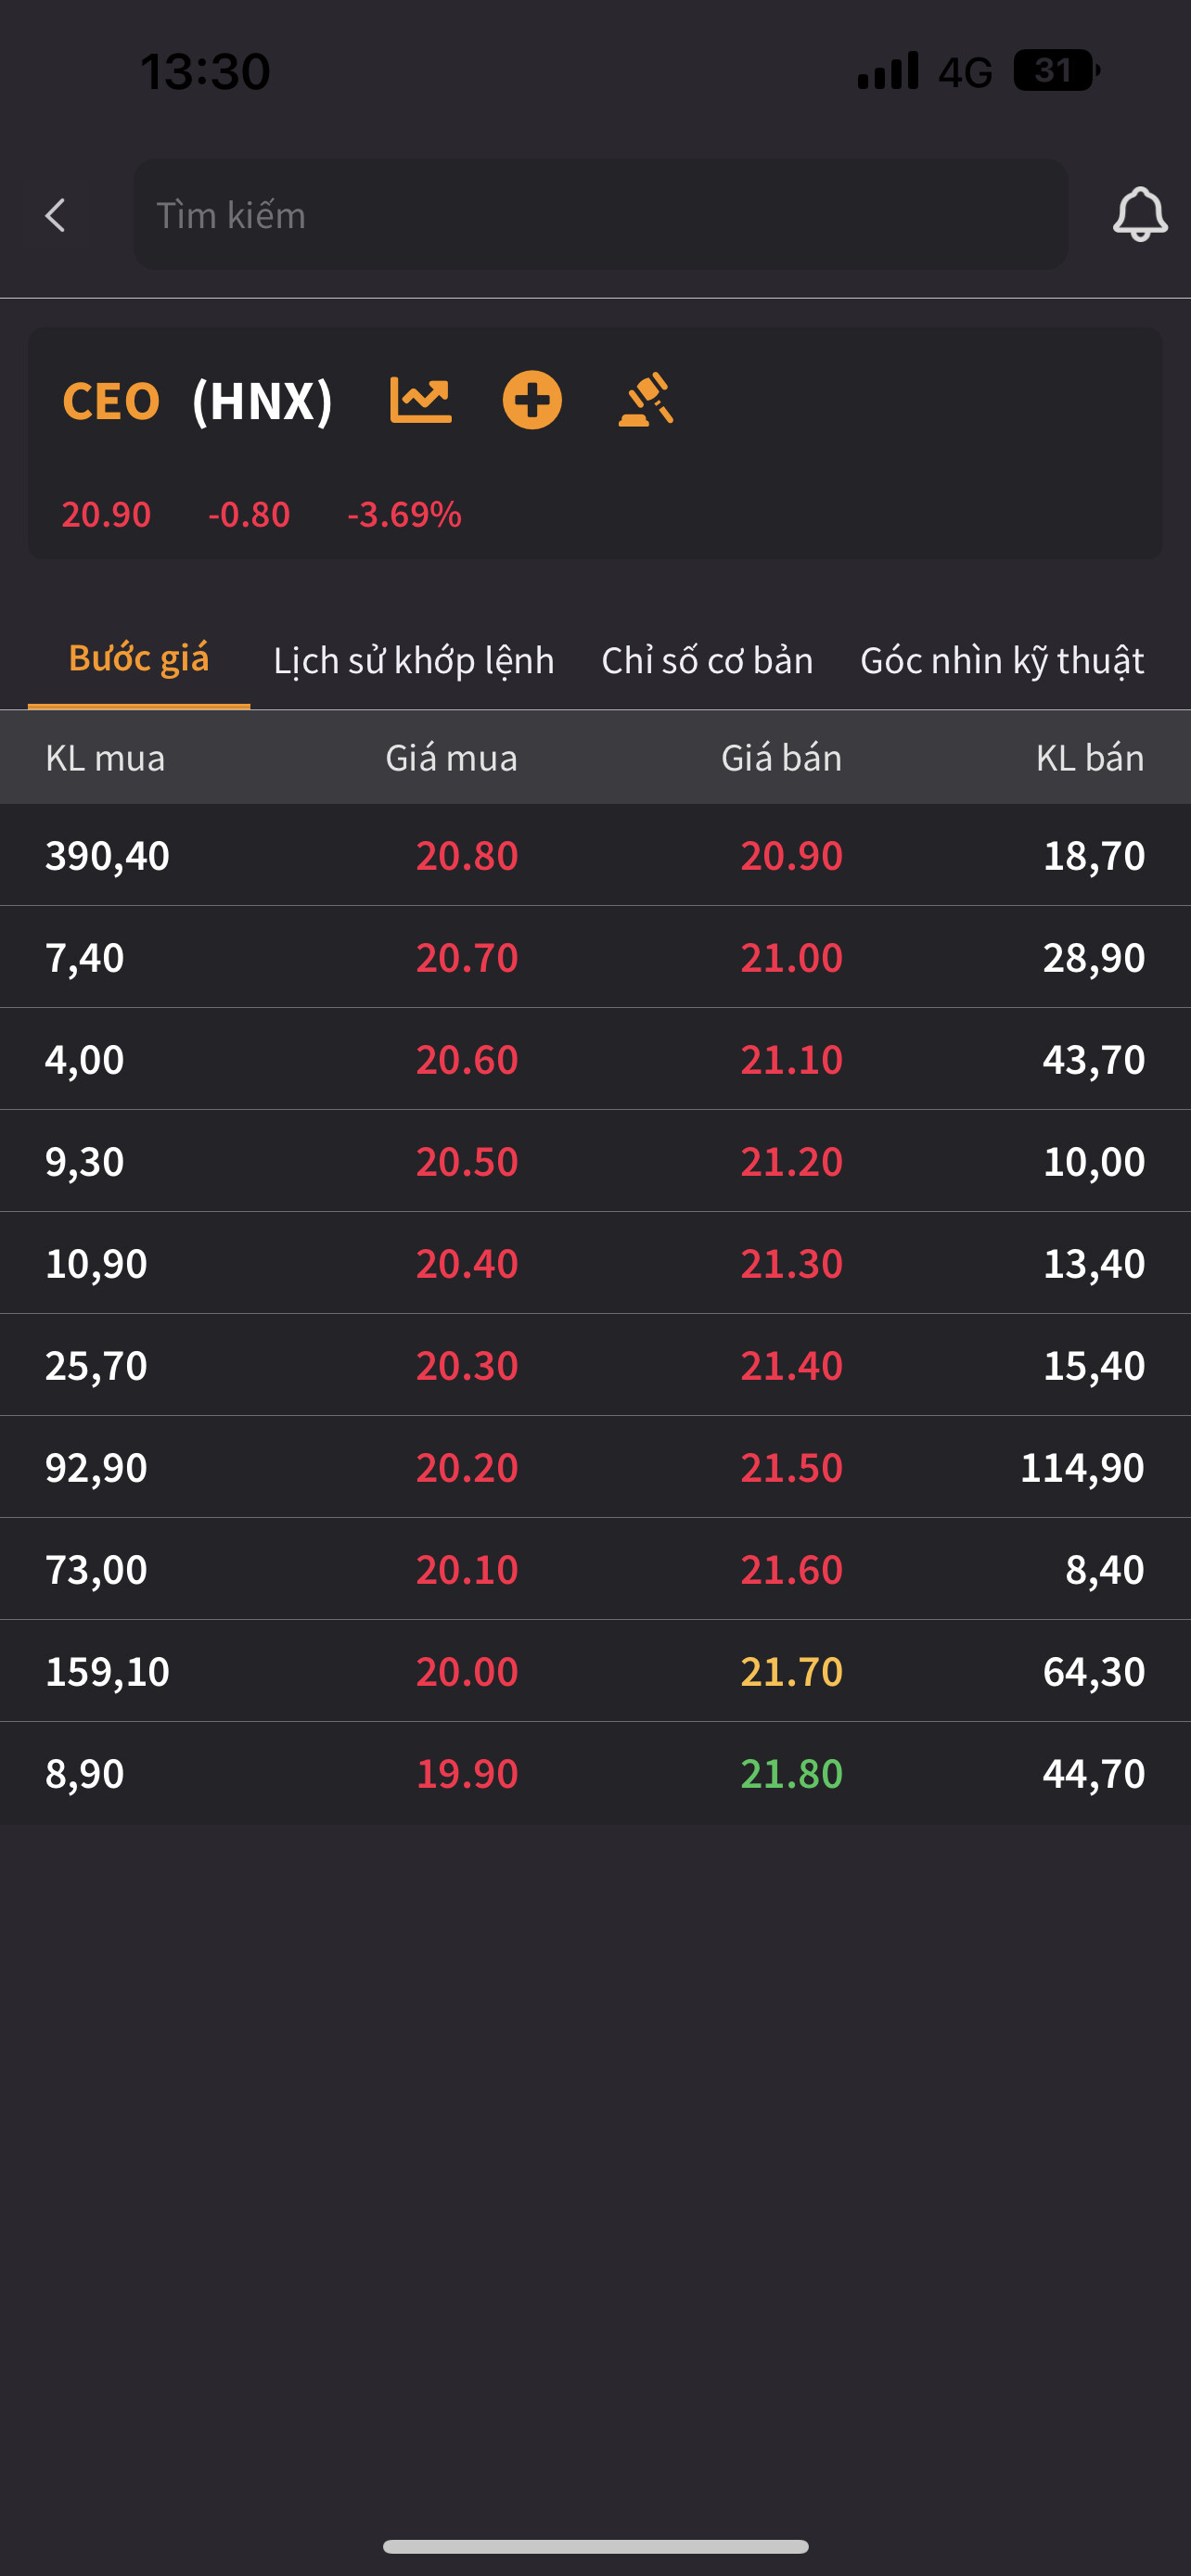Open the Chỉ số cơ bản tab
This screenshot has width=1191, height=2576.
tap(707, 661)
